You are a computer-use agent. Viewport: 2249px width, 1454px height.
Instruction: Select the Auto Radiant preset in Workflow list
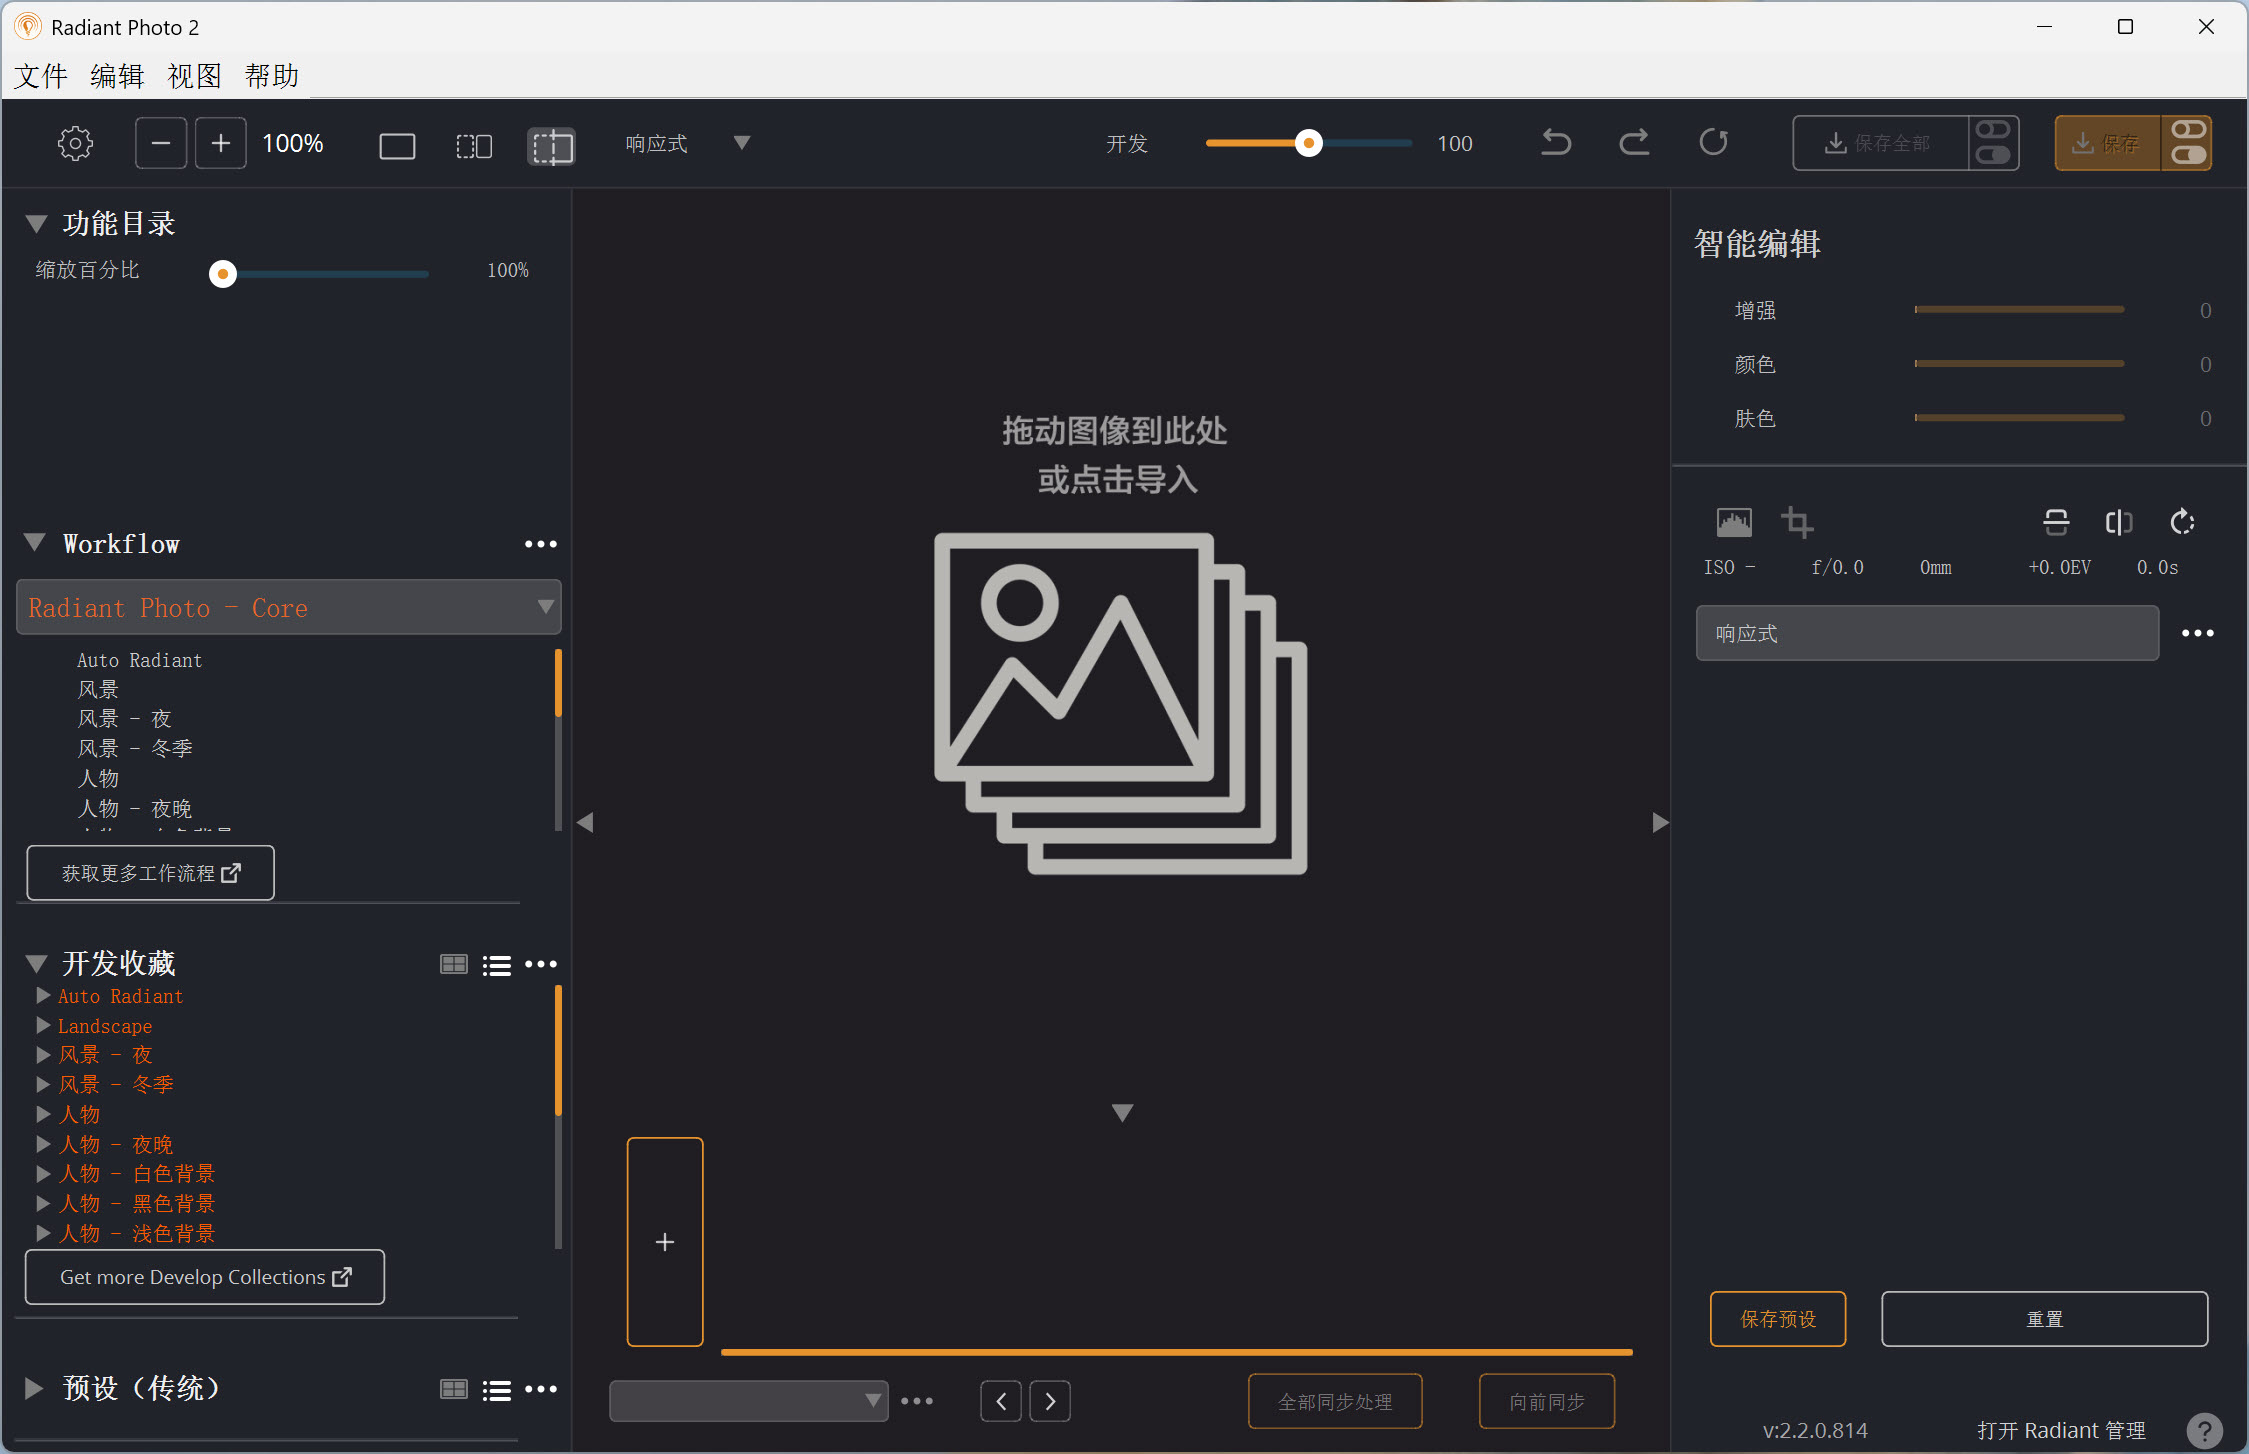(x=140, y=660)
